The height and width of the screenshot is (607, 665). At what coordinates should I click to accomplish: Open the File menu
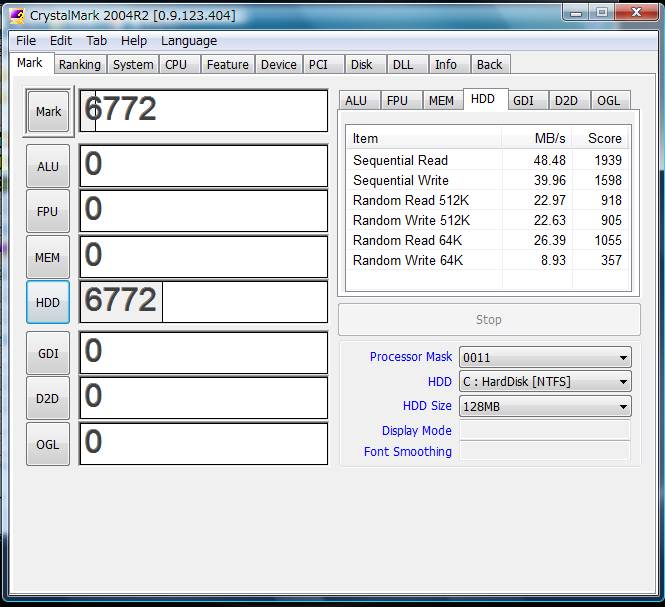(26, 41)
